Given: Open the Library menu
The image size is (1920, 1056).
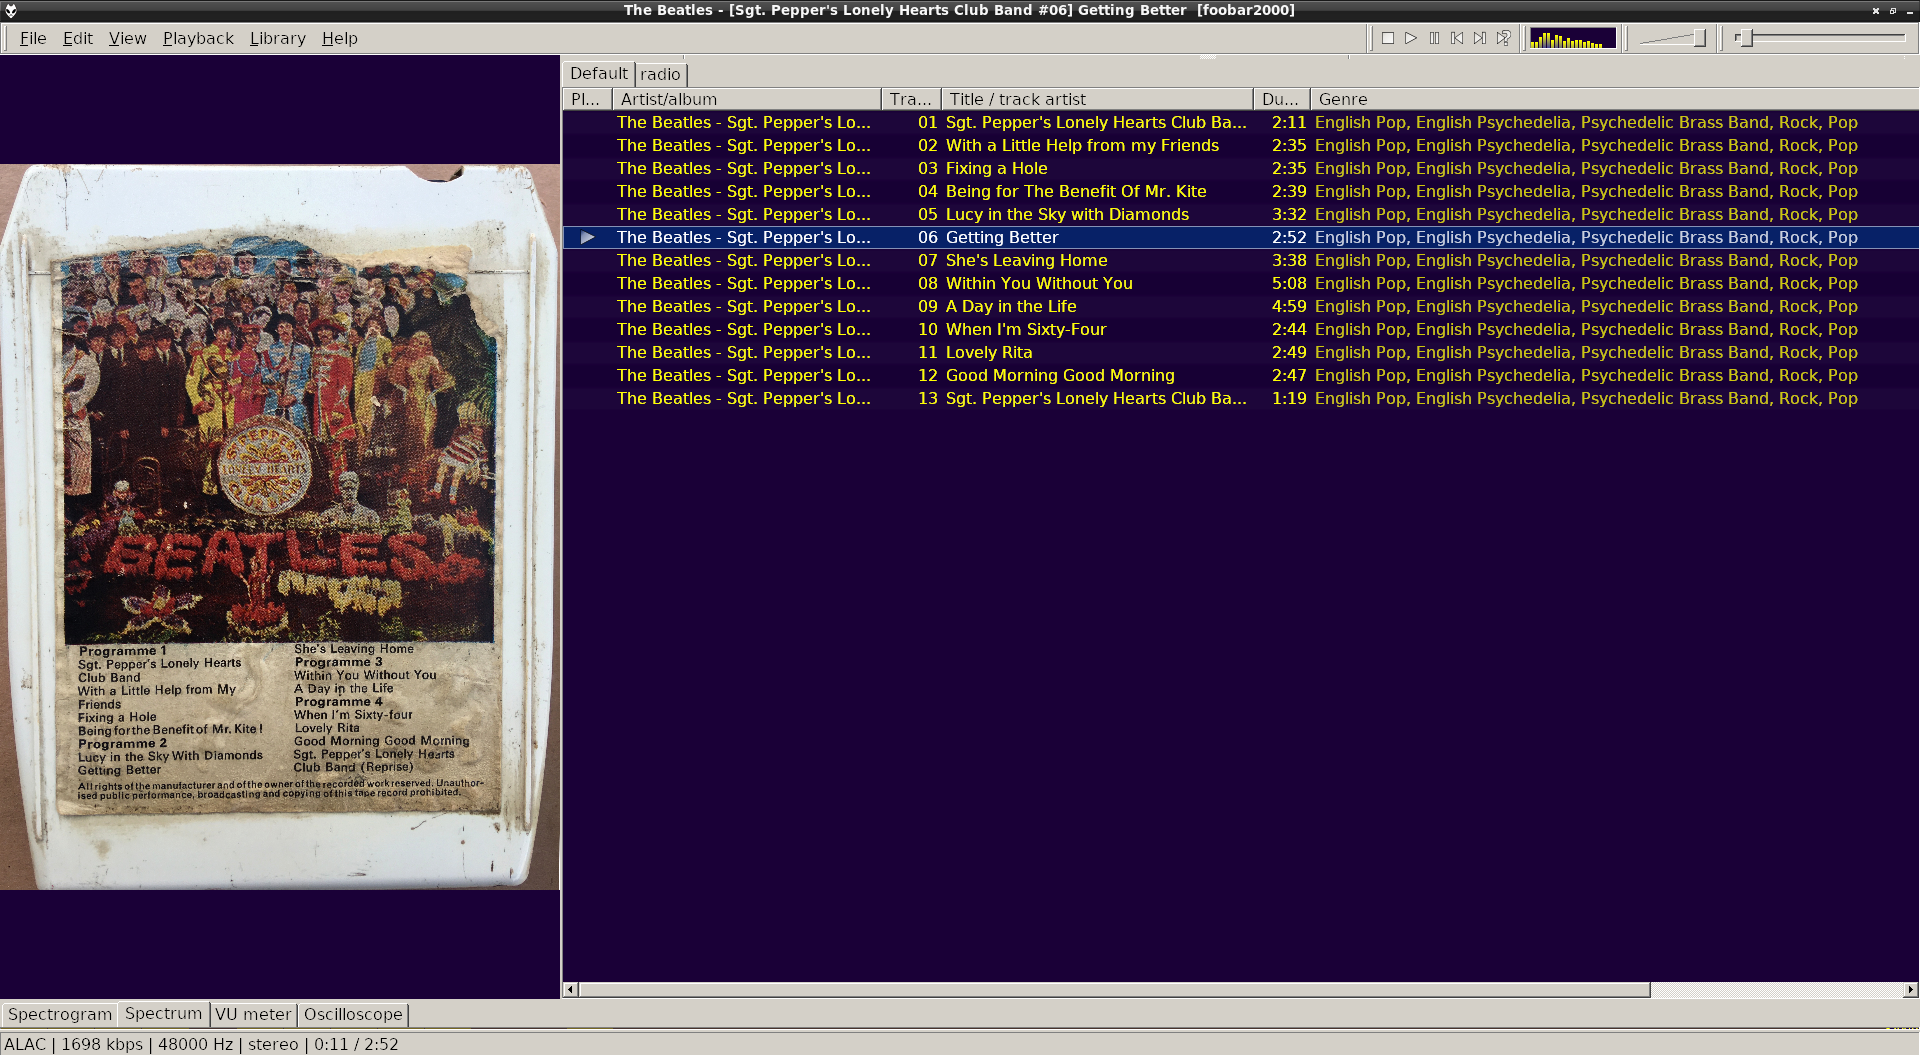Looking at the screenshot, I should (277, 38).
